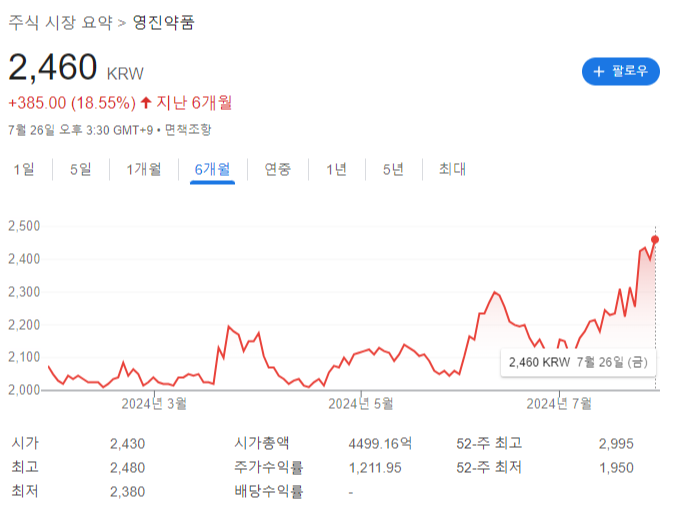The image size is (674, 505).
Task: Click the 2,500 y-axis label
Action: 24,226
